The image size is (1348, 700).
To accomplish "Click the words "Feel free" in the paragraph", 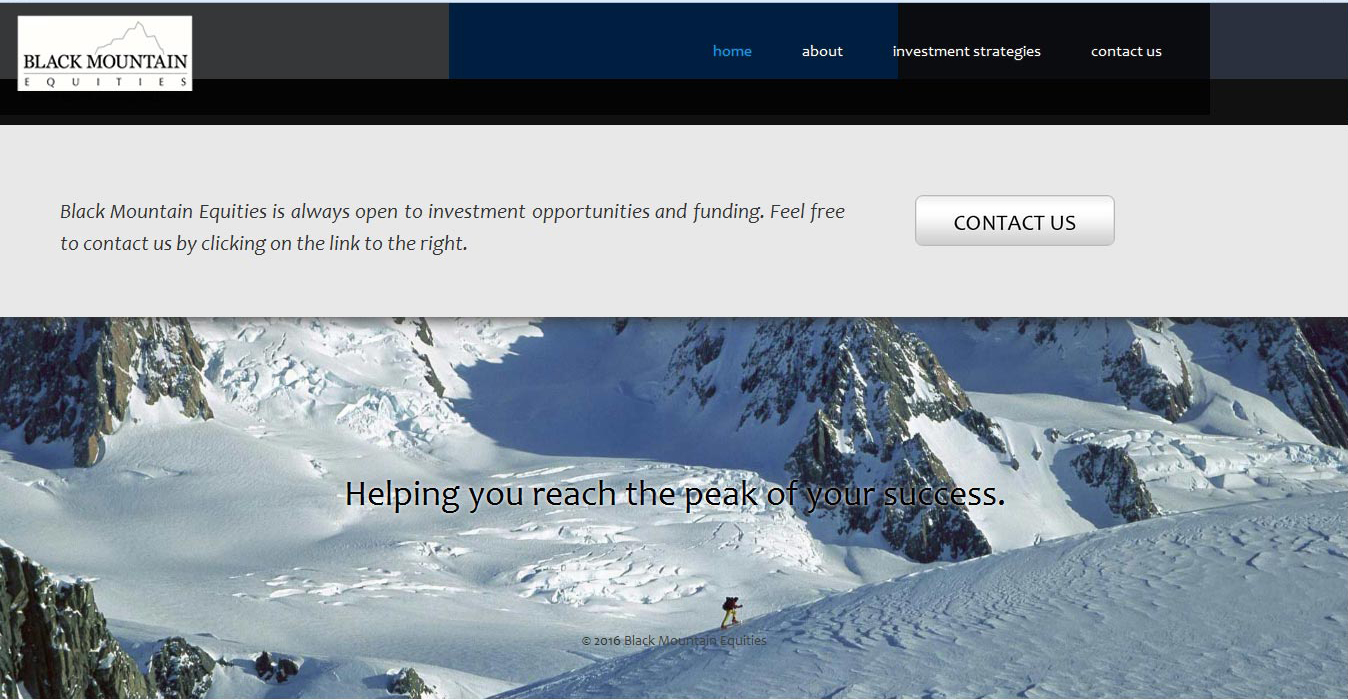I will click(x=807, y=211).
